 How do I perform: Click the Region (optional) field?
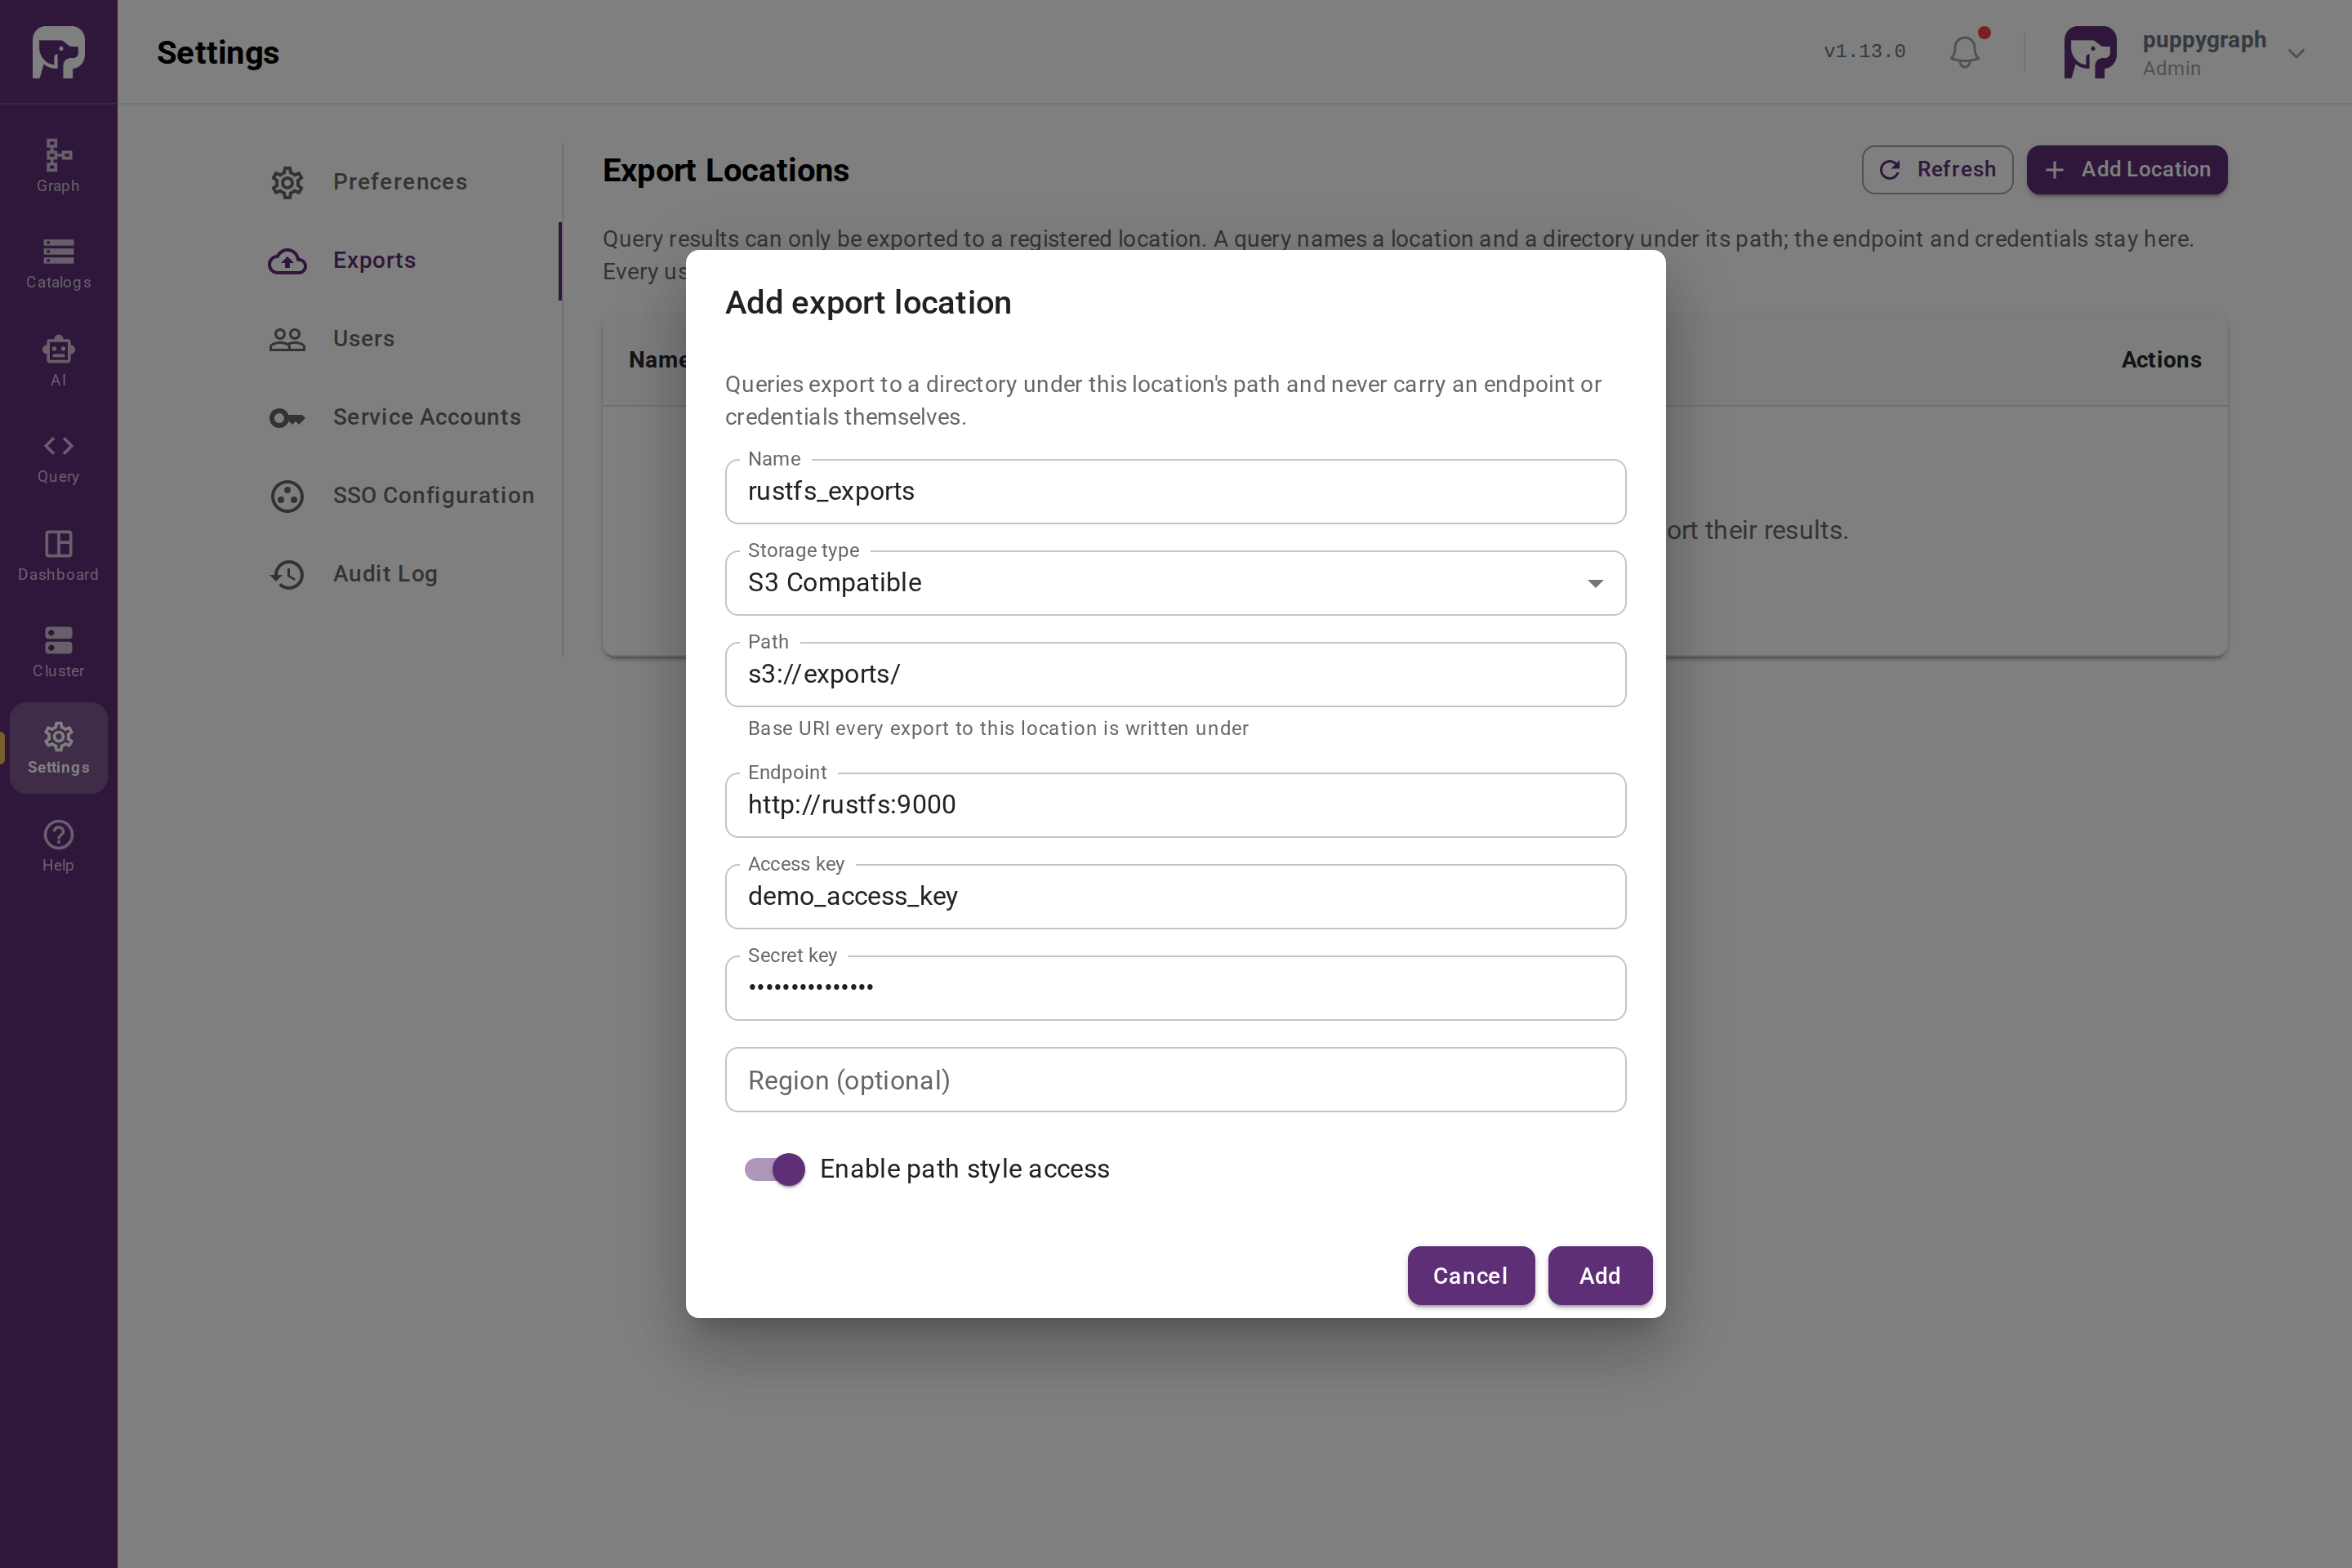[x=1175, y=1080]
